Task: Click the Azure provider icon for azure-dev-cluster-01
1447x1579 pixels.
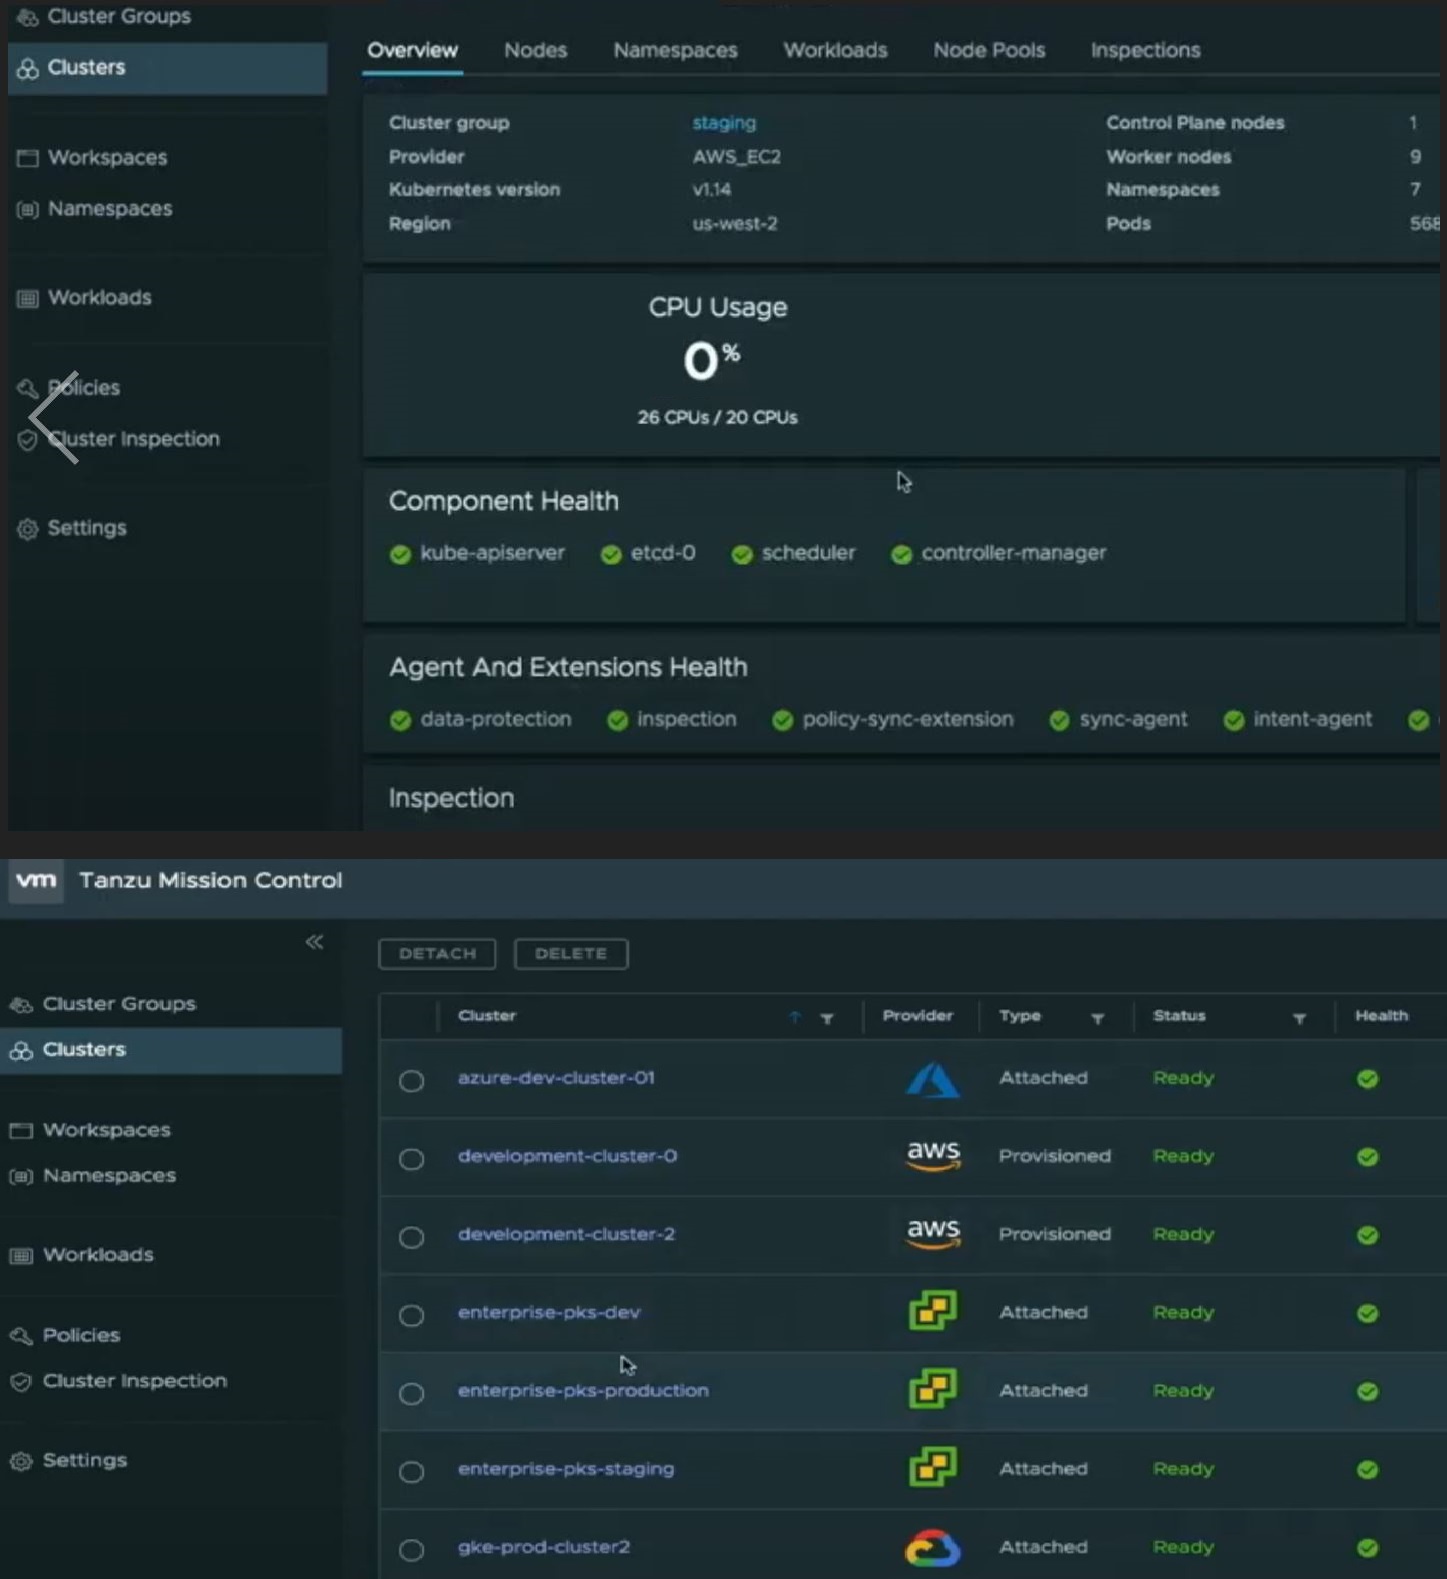Action: pyautogui.click(x=932, y=1080)
